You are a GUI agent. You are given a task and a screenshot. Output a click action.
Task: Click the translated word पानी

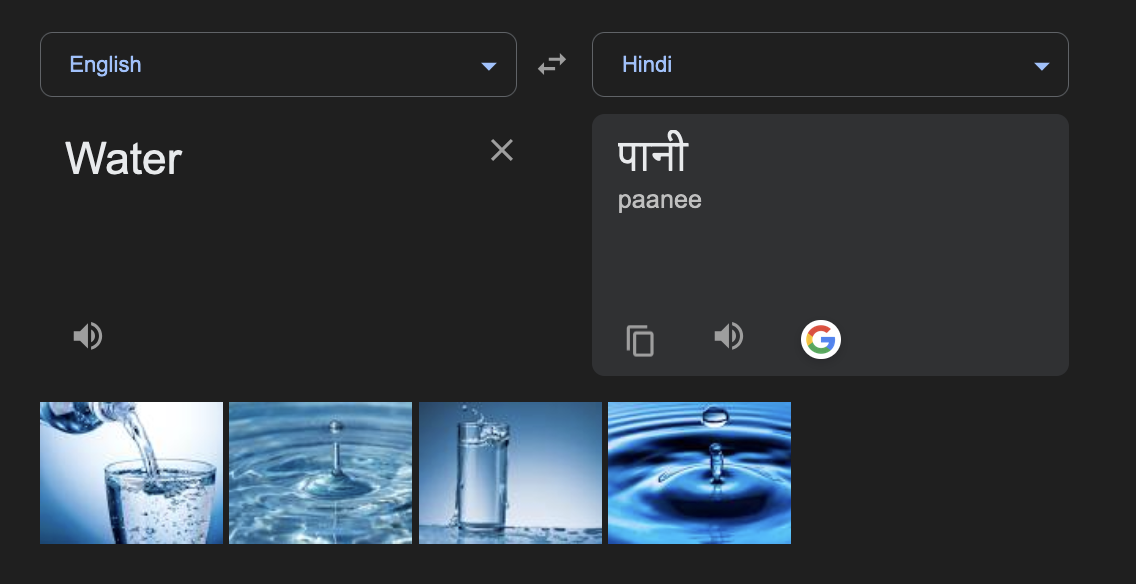[652, 153]
